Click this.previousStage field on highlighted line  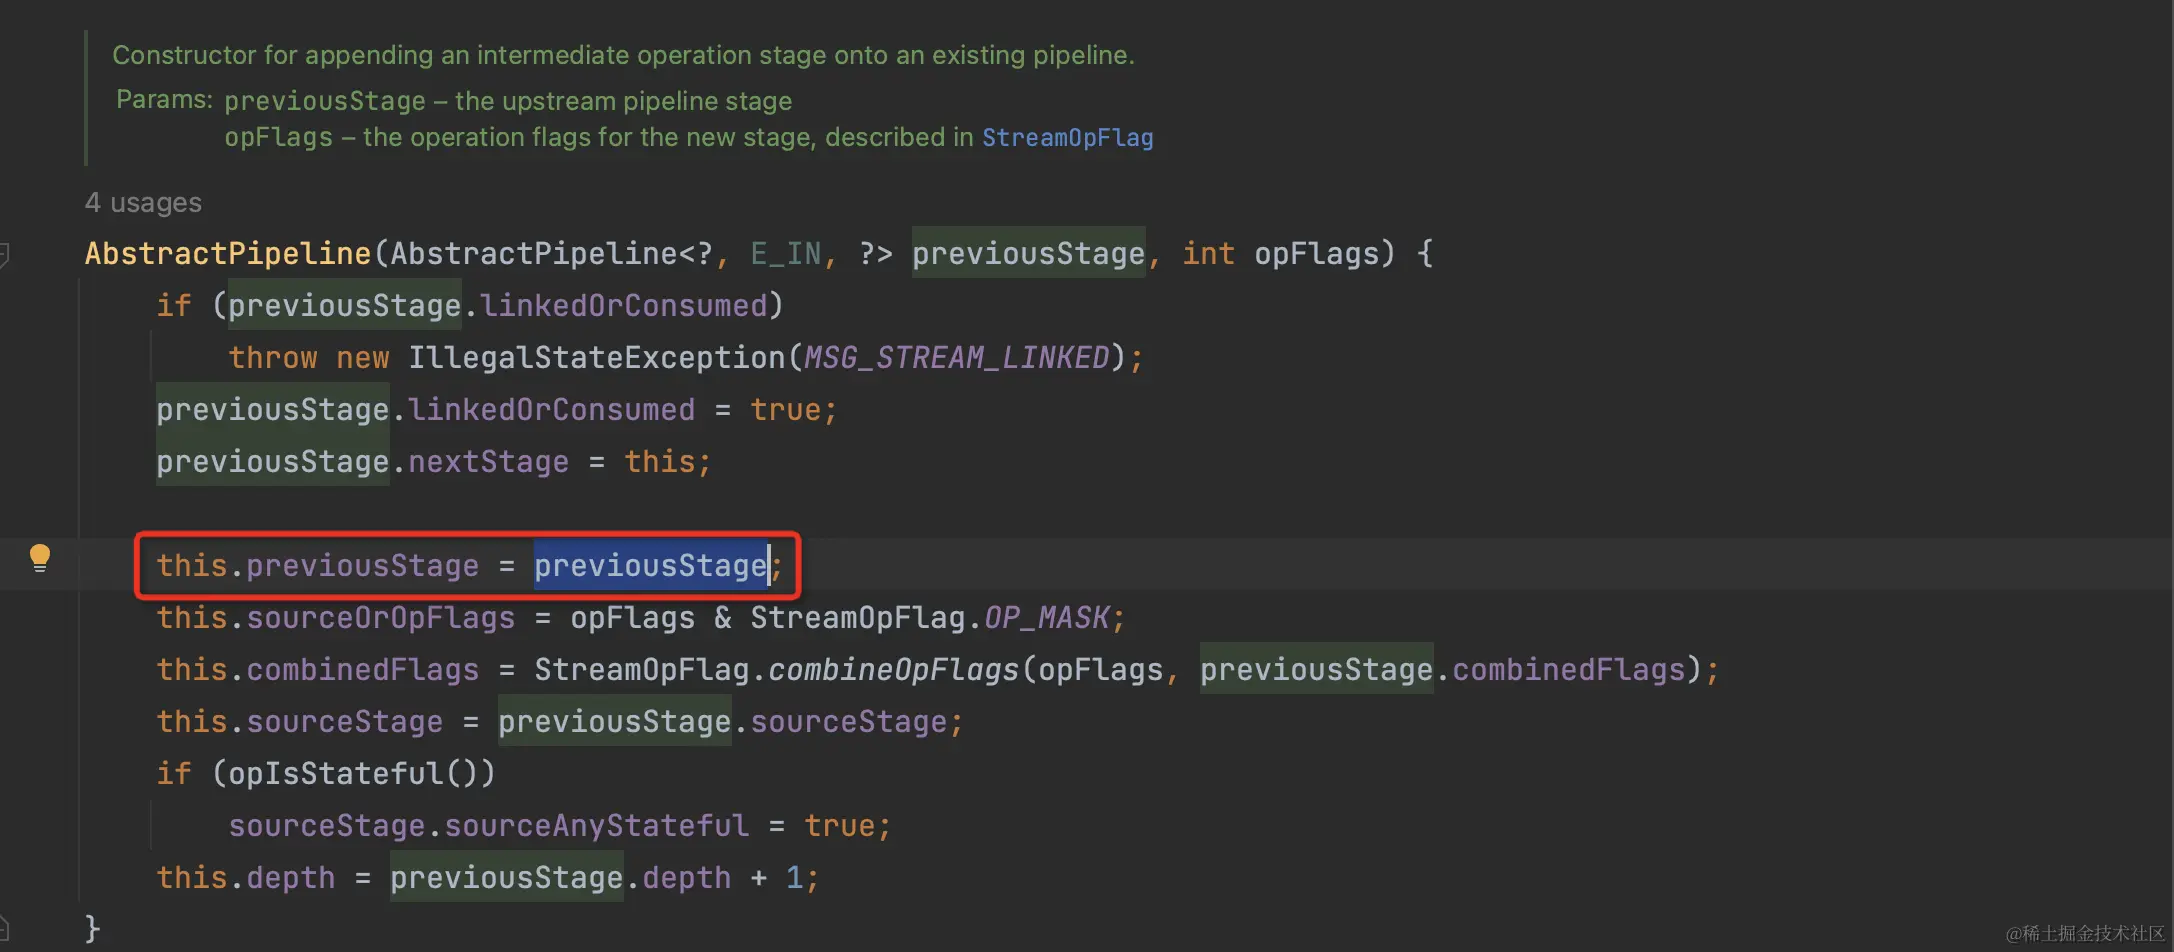tap(318, 566)
